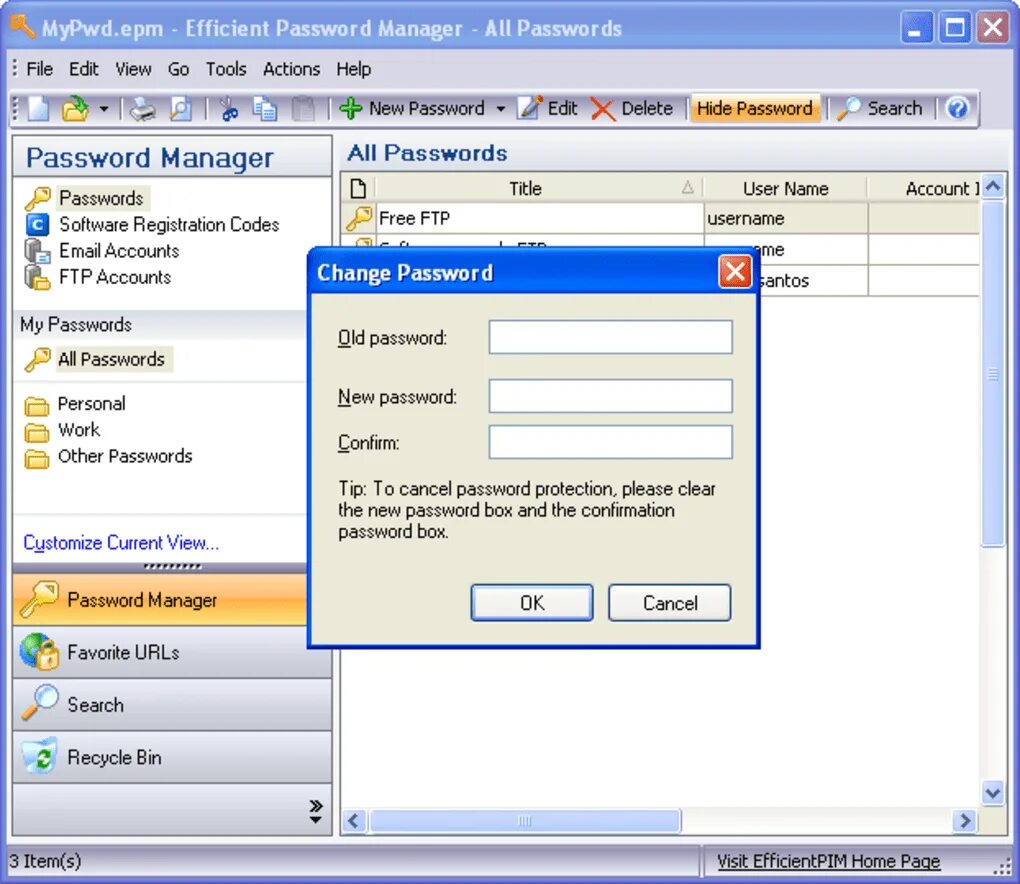The image size is (1020, 884).
Task: Click the Account column header
Action: pyautogui.click(x=923, y=189)
